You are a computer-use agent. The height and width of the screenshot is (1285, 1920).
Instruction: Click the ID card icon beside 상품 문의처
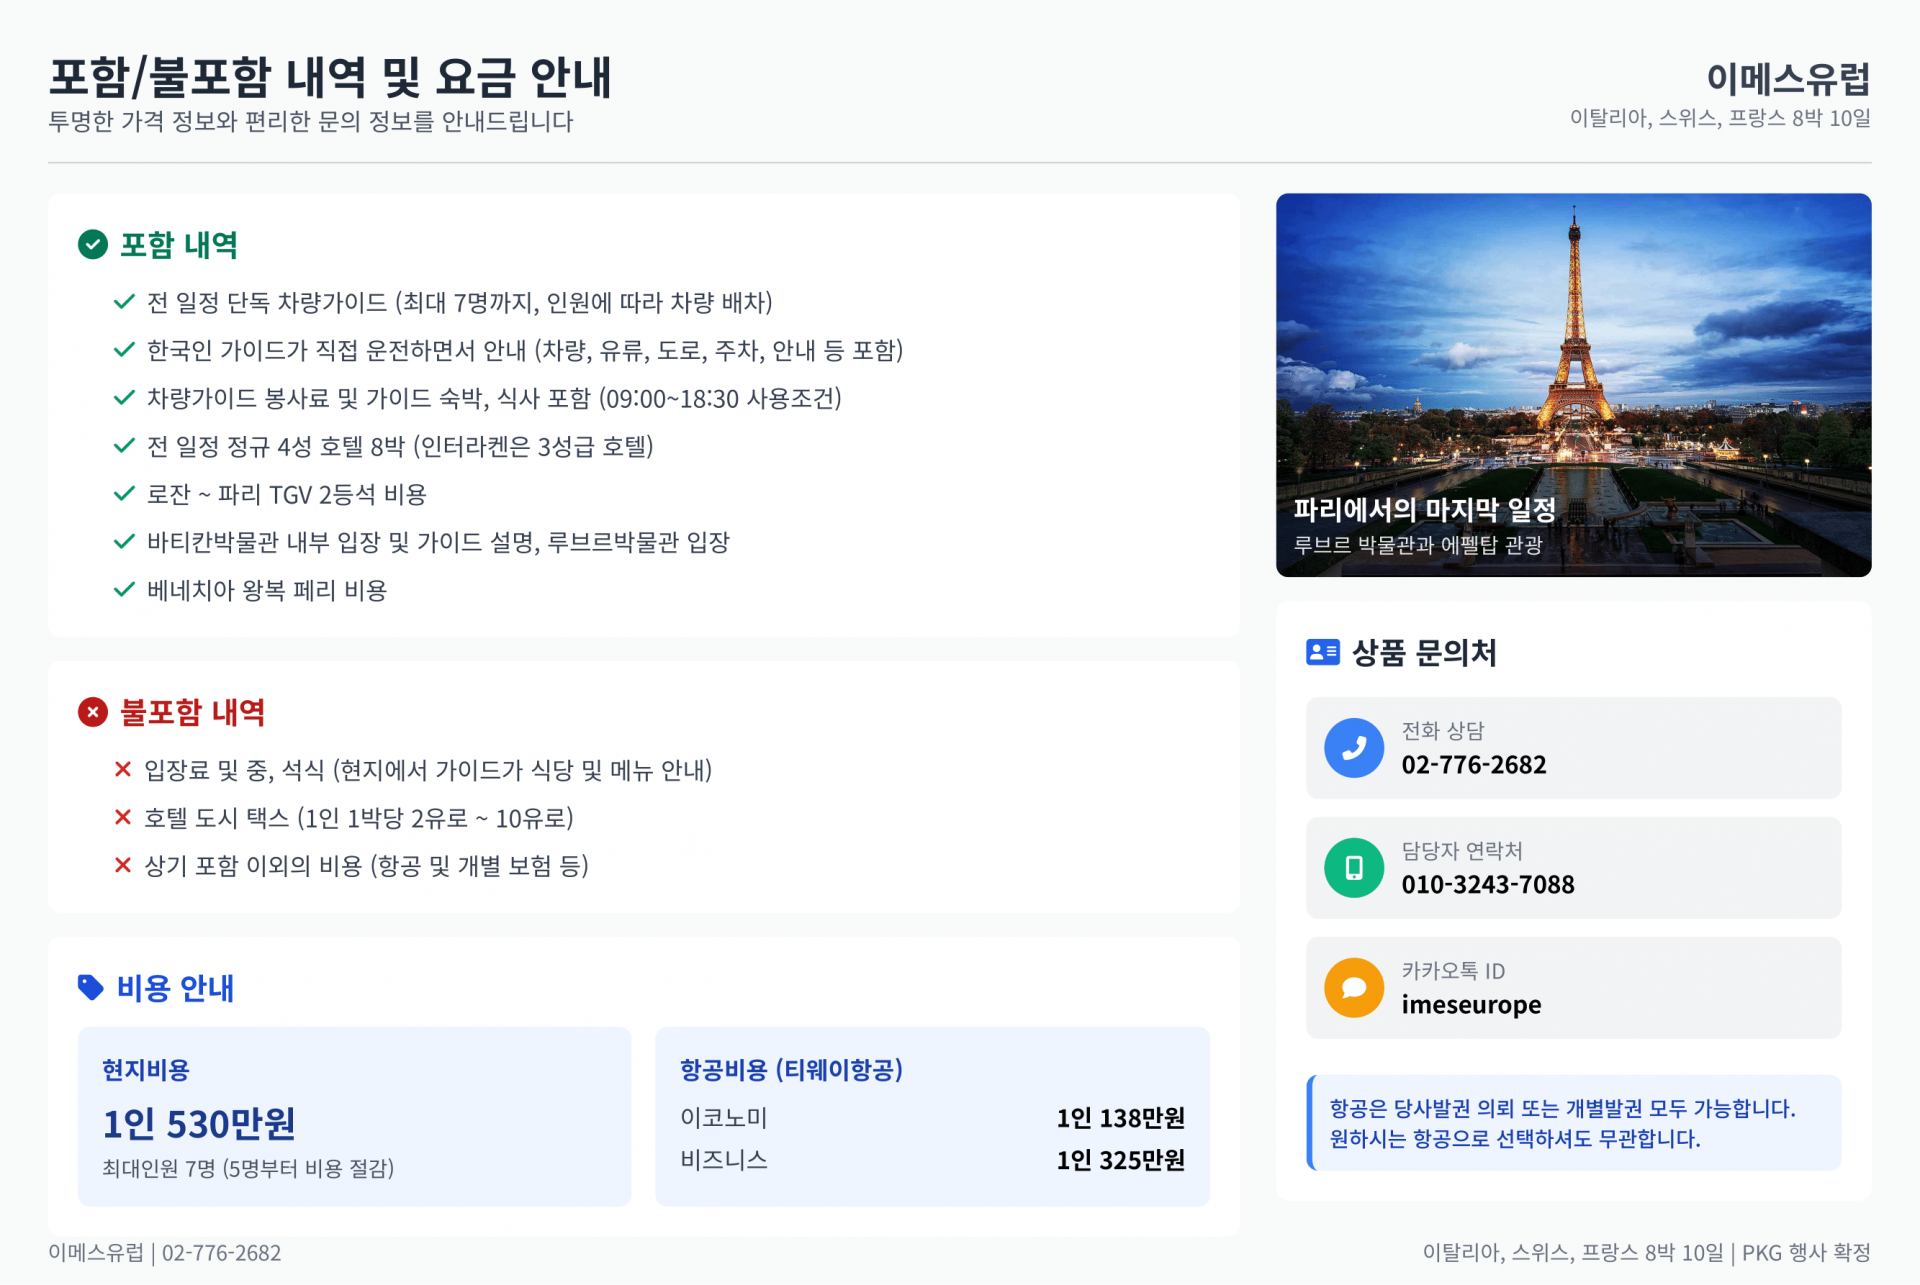(1323, 653)
